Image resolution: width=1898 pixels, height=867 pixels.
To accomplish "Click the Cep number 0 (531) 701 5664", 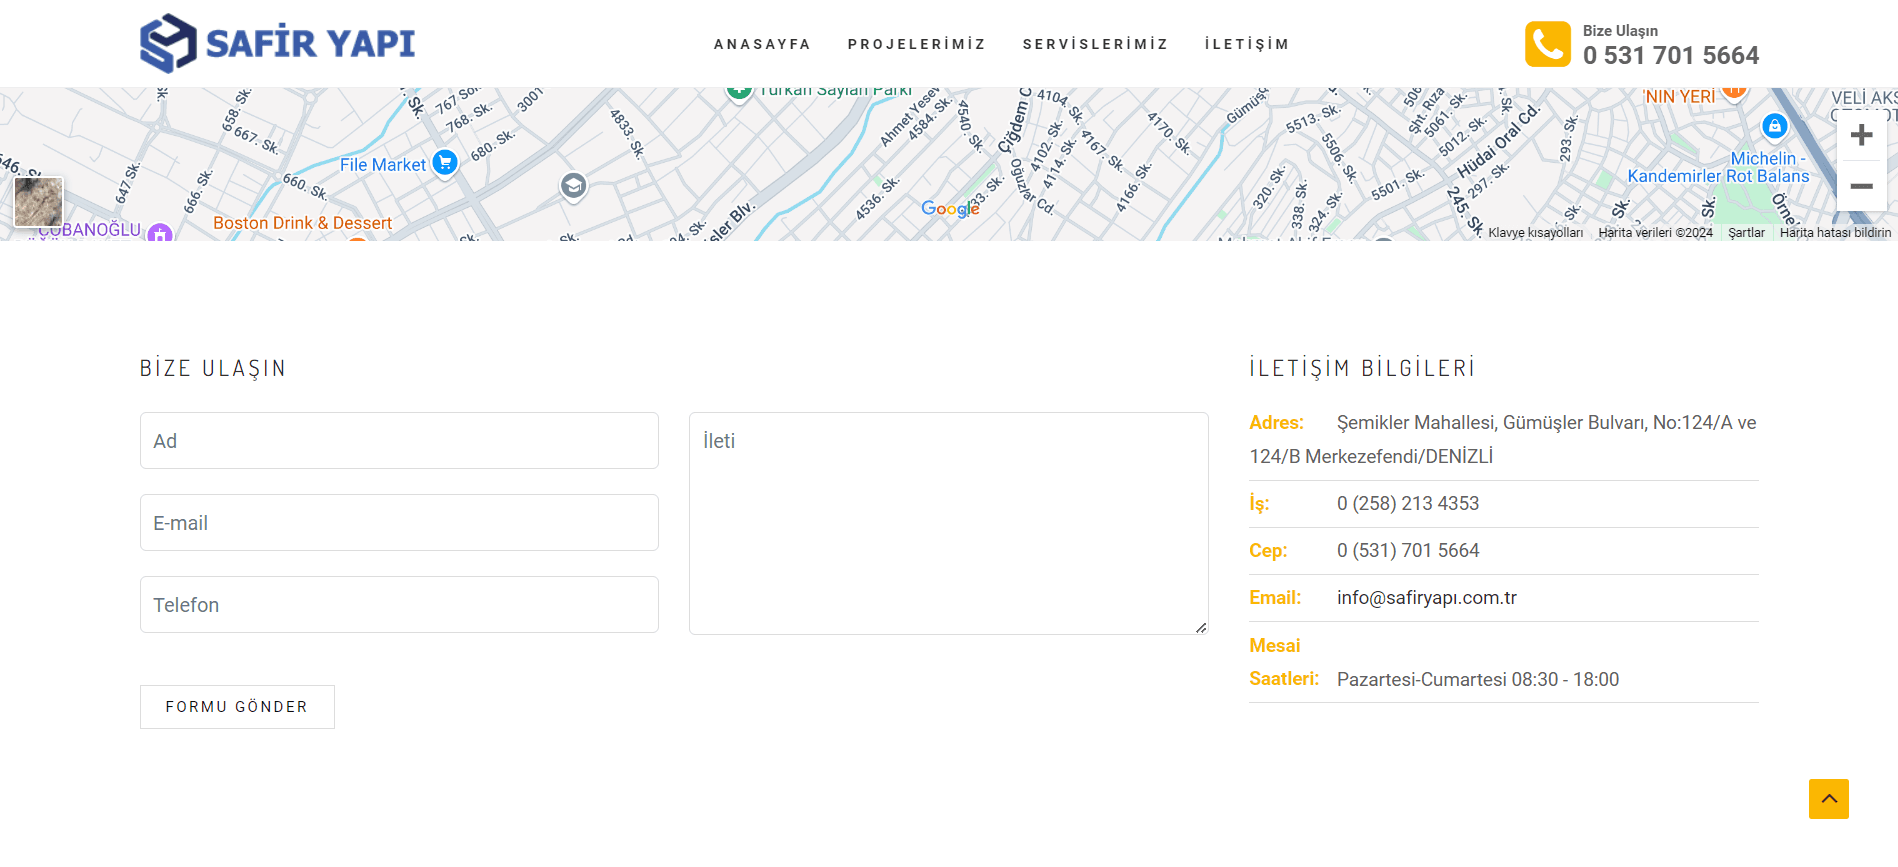I will click(1407, 551).
